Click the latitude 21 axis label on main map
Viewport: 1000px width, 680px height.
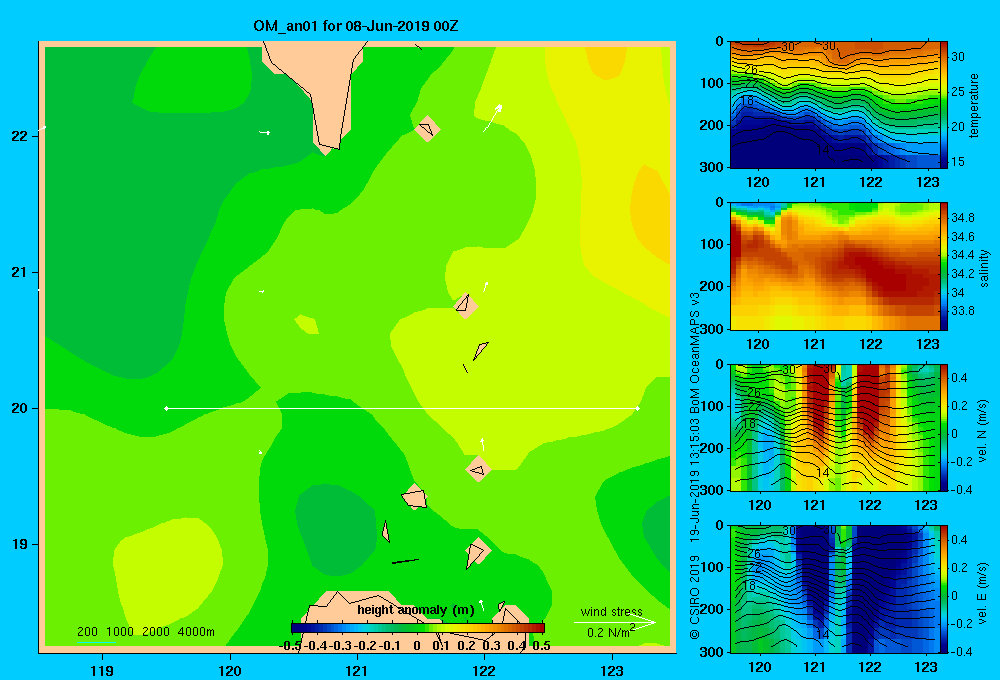20,272
